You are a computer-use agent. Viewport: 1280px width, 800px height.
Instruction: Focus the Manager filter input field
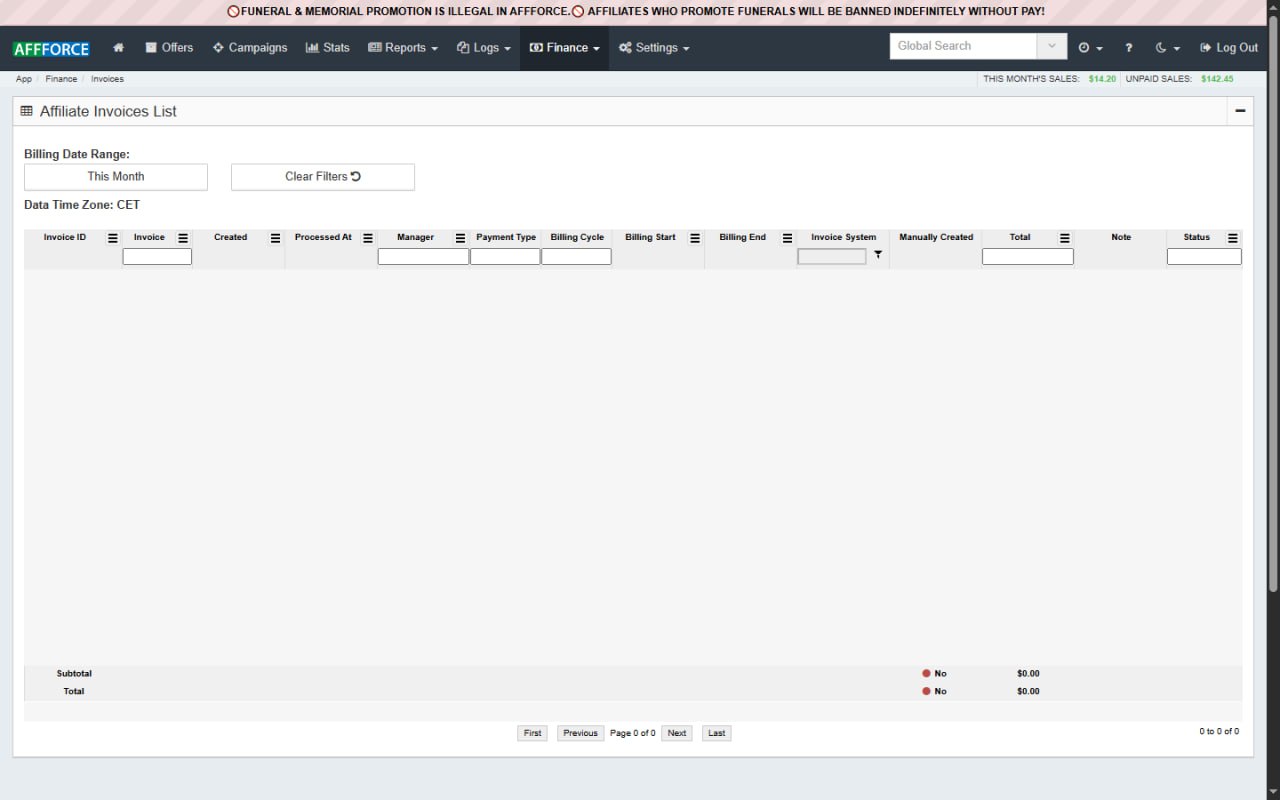point(423,257)
